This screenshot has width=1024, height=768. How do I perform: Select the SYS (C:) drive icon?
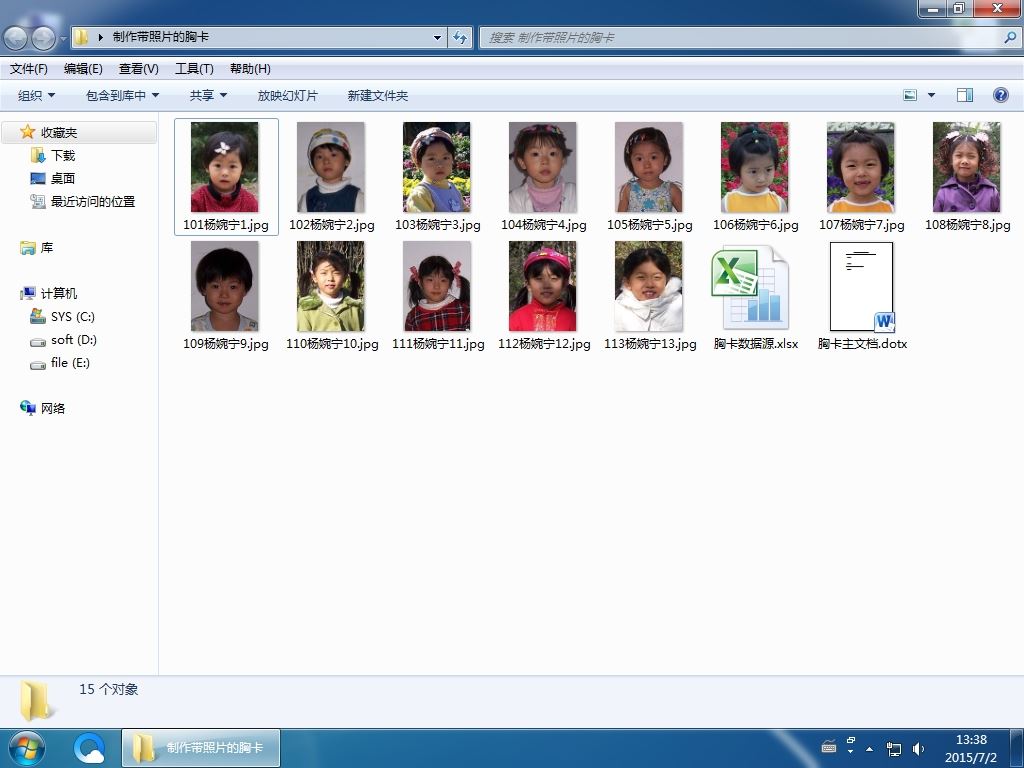pyautogui.click(x=38, y=316)
